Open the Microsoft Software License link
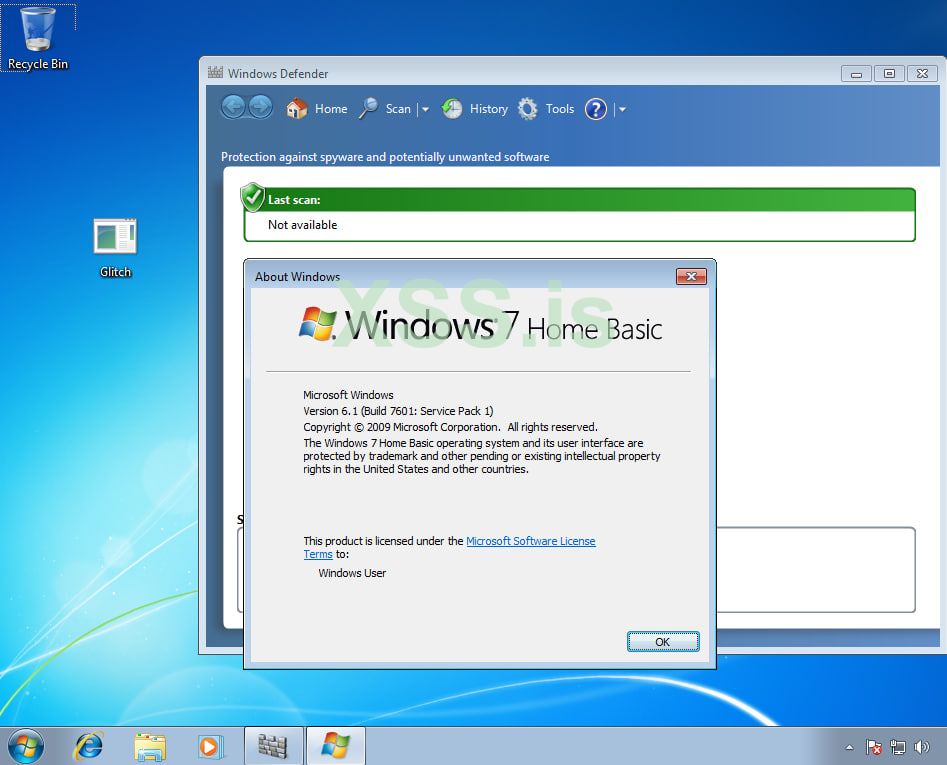The image size is (947, 765). pyautogui.click(x=530, y=541)
